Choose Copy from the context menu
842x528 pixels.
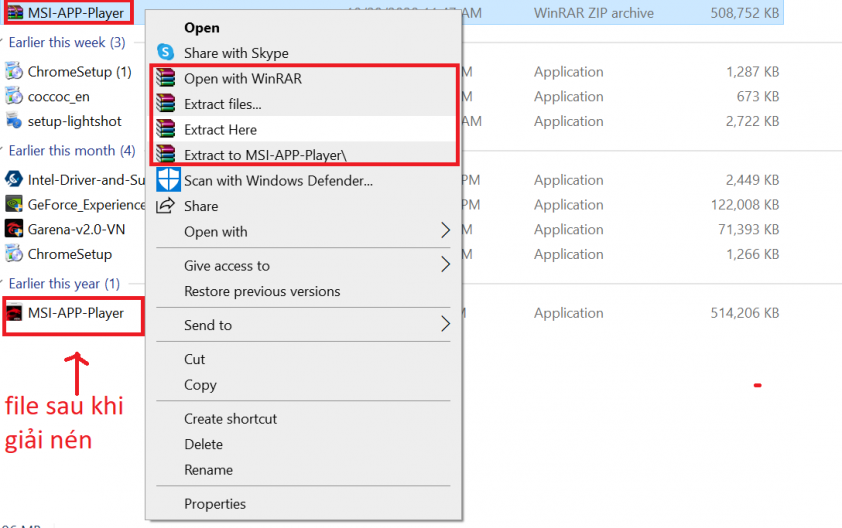tap(200, 385)
